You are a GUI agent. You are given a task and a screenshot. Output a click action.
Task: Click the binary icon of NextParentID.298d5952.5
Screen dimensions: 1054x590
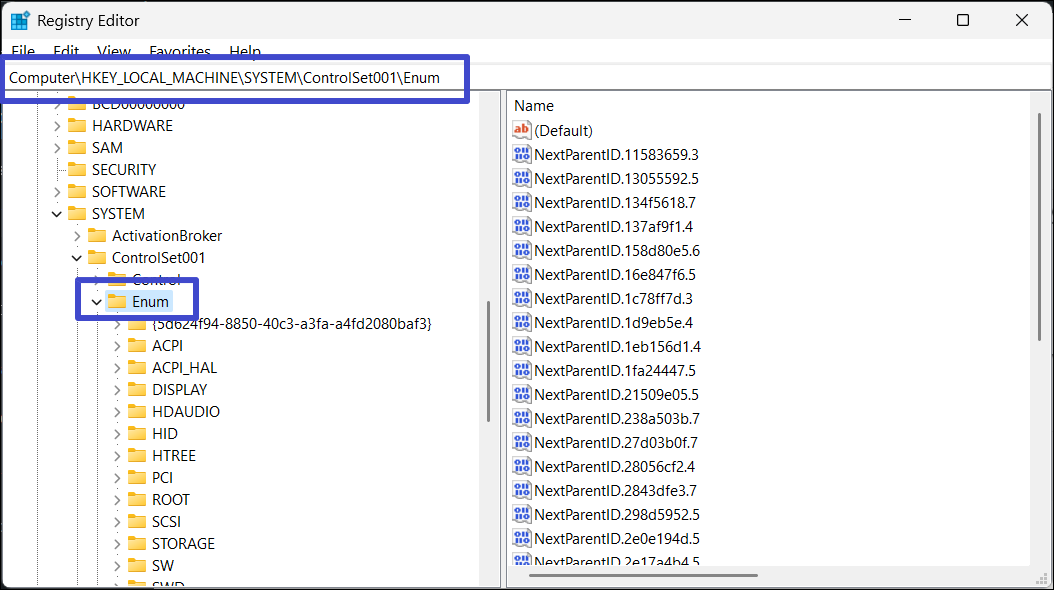click(522, 515)
